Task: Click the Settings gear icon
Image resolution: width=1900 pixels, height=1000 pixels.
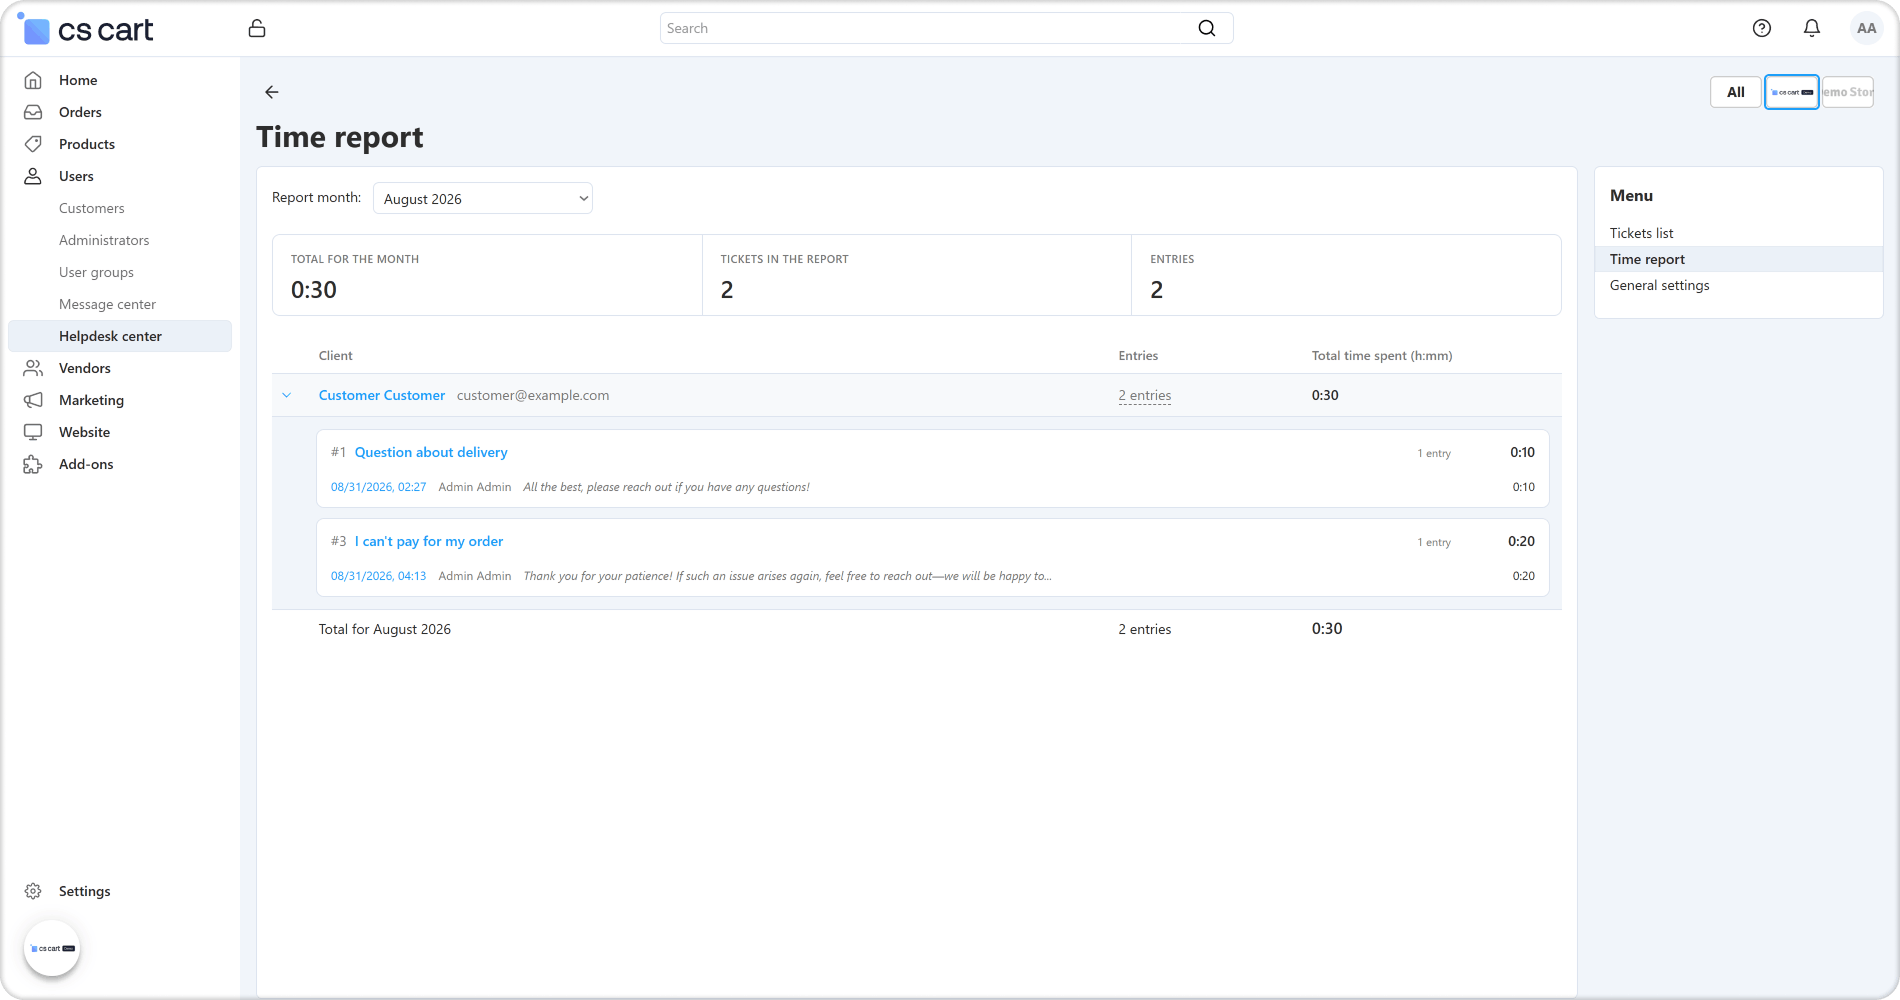Action: pos(33,891)
